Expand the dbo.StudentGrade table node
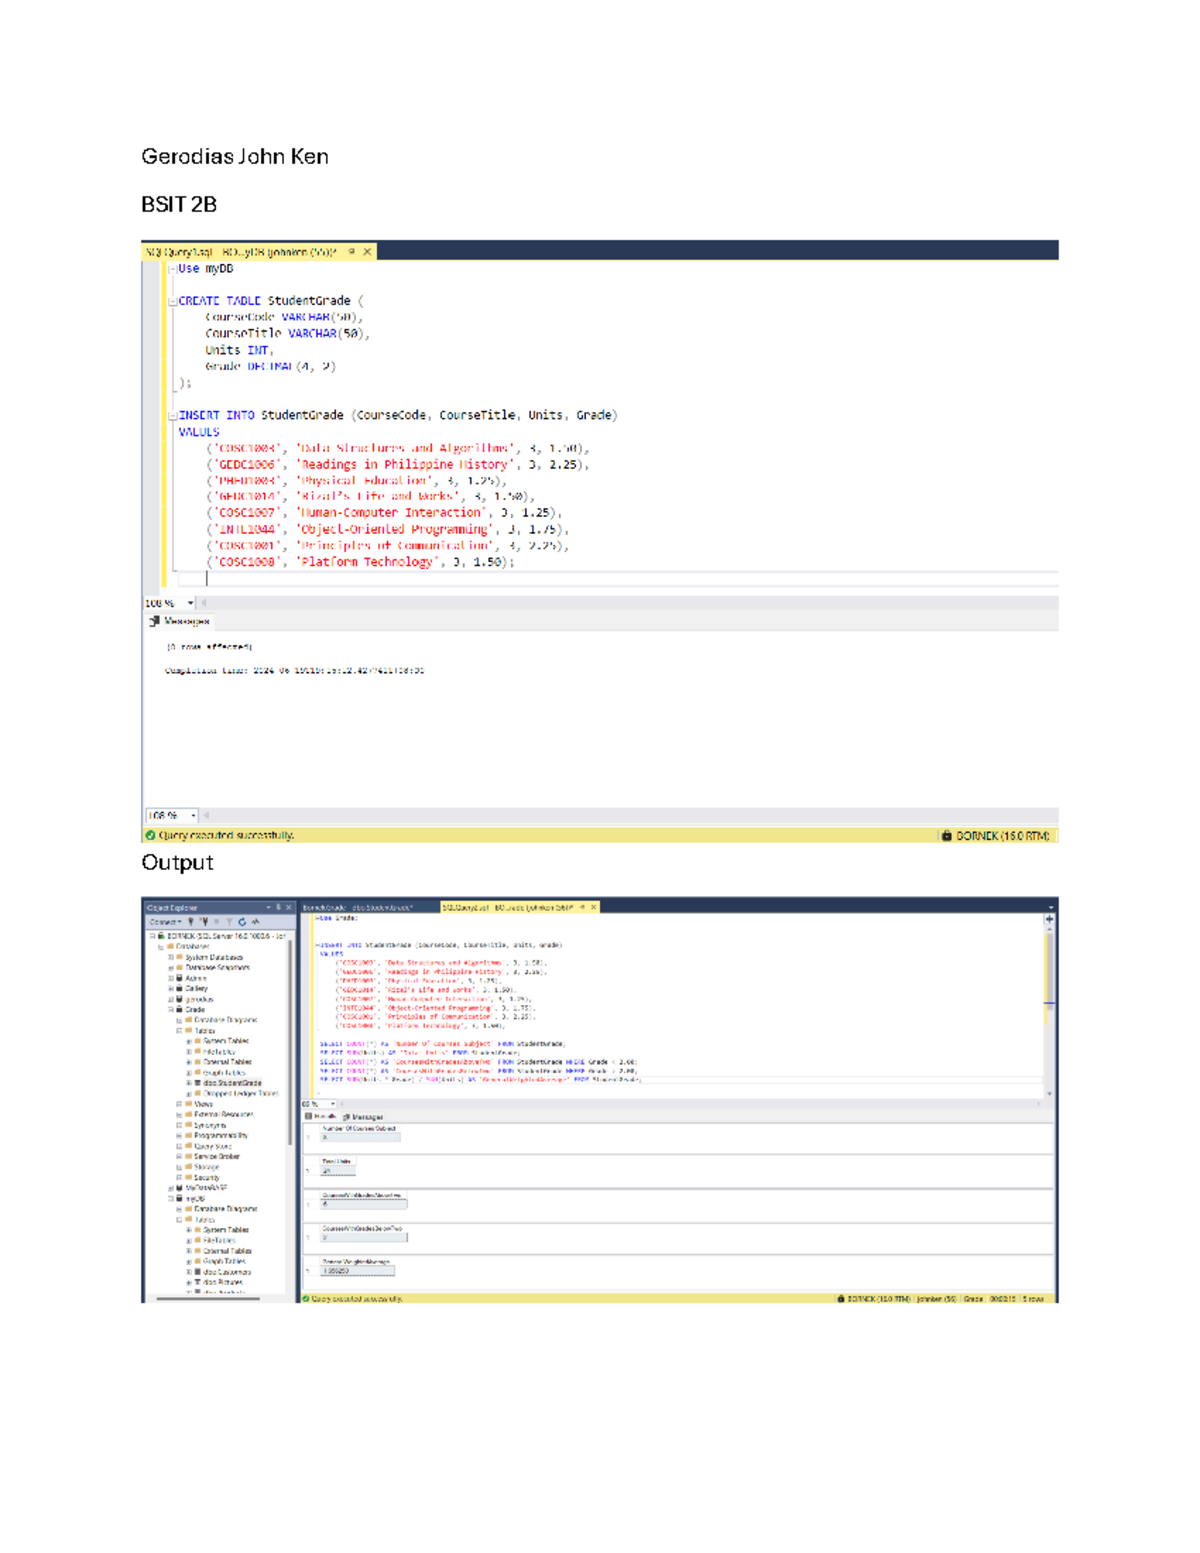The image size is (1200, 1553). click(x=188, y=1082)
